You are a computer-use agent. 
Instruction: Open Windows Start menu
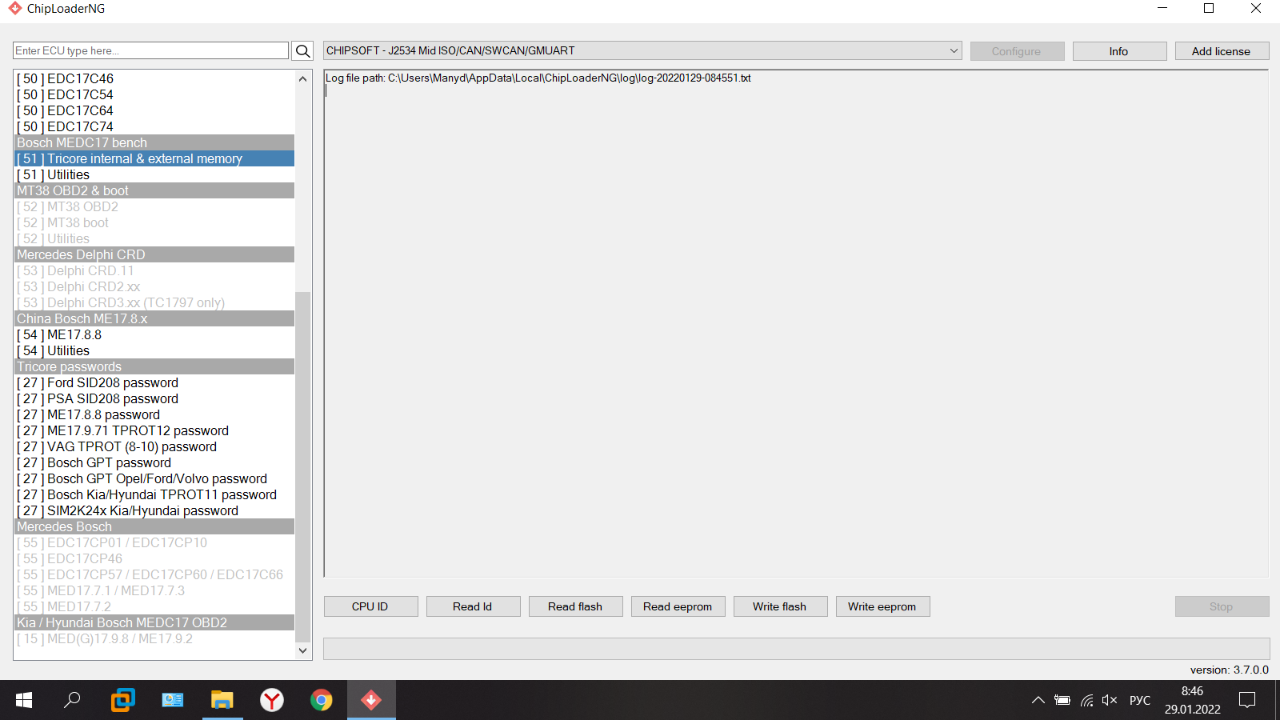23,700
